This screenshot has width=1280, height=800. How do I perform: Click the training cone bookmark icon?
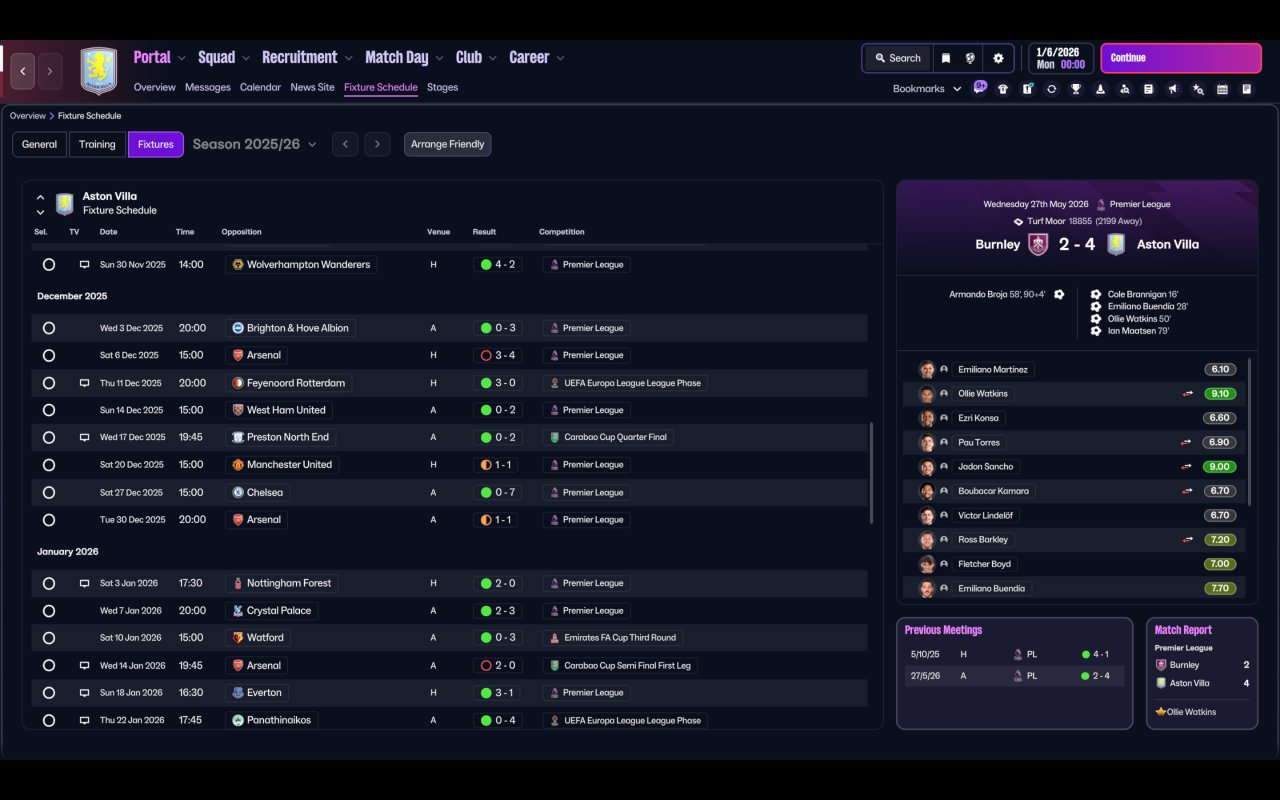click(x=1100, y=89)
